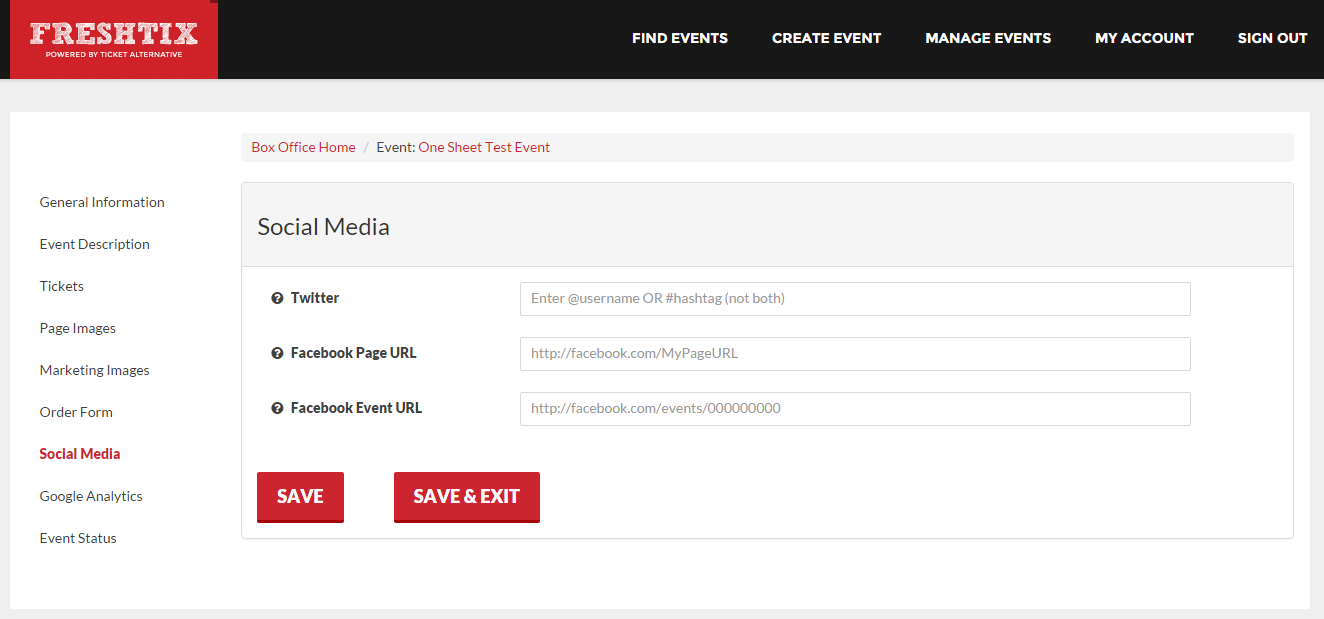Go to Create Event in the navigation bar
Image resolution: width=1324 pixels, height=619 pixels.
tap(827, 38)
